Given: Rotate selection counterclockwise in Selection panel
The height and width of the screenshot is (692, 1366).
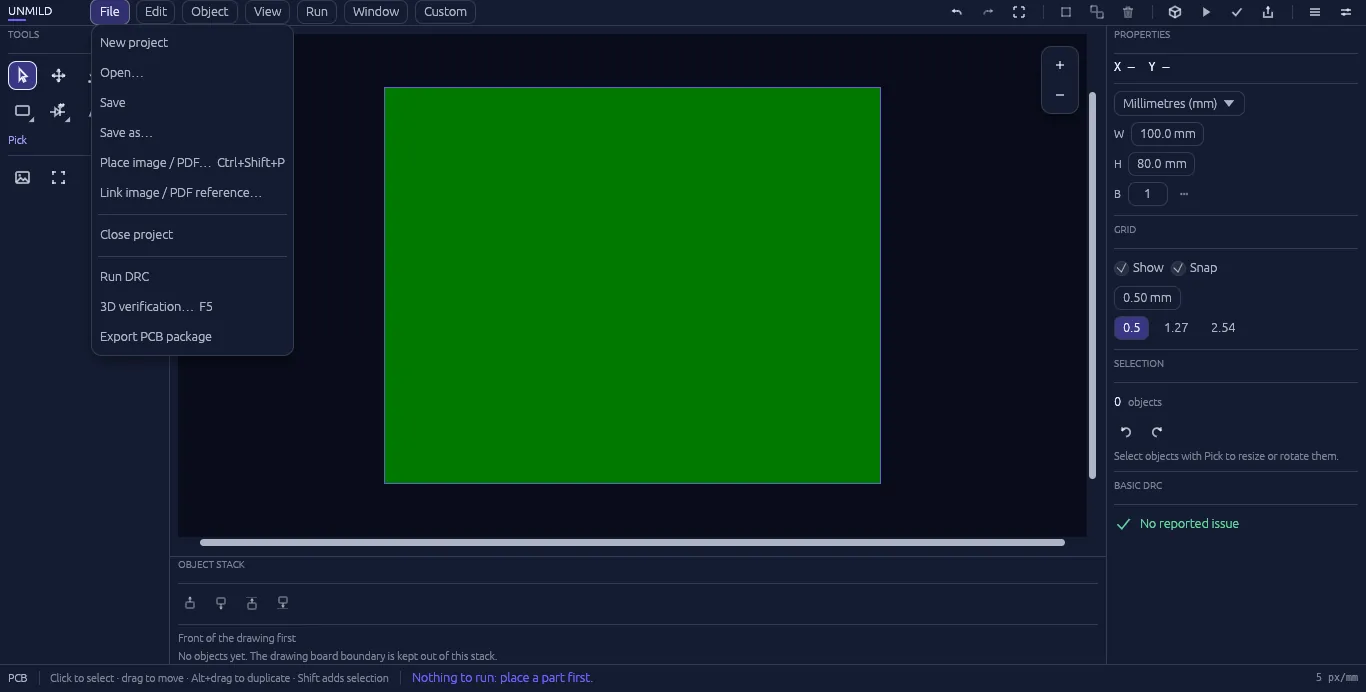Looking at the screenshot, I should pyautogui.click(x=1126, y=432).
